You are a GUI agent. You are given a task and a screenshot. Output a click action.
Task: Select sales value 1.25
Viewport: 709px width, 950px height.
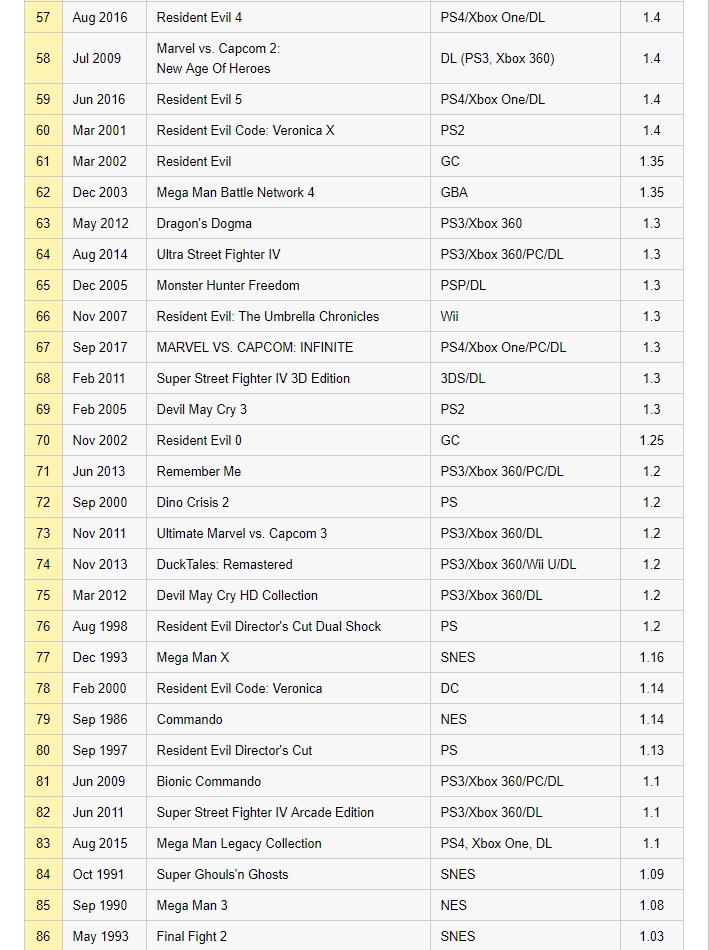click(651, 440)
